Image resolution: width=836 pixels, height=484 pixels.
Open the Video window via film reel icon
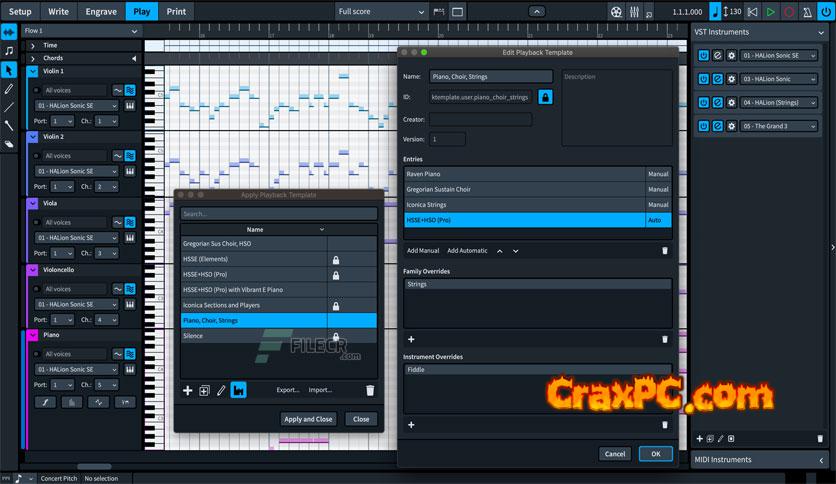[616, 11]
